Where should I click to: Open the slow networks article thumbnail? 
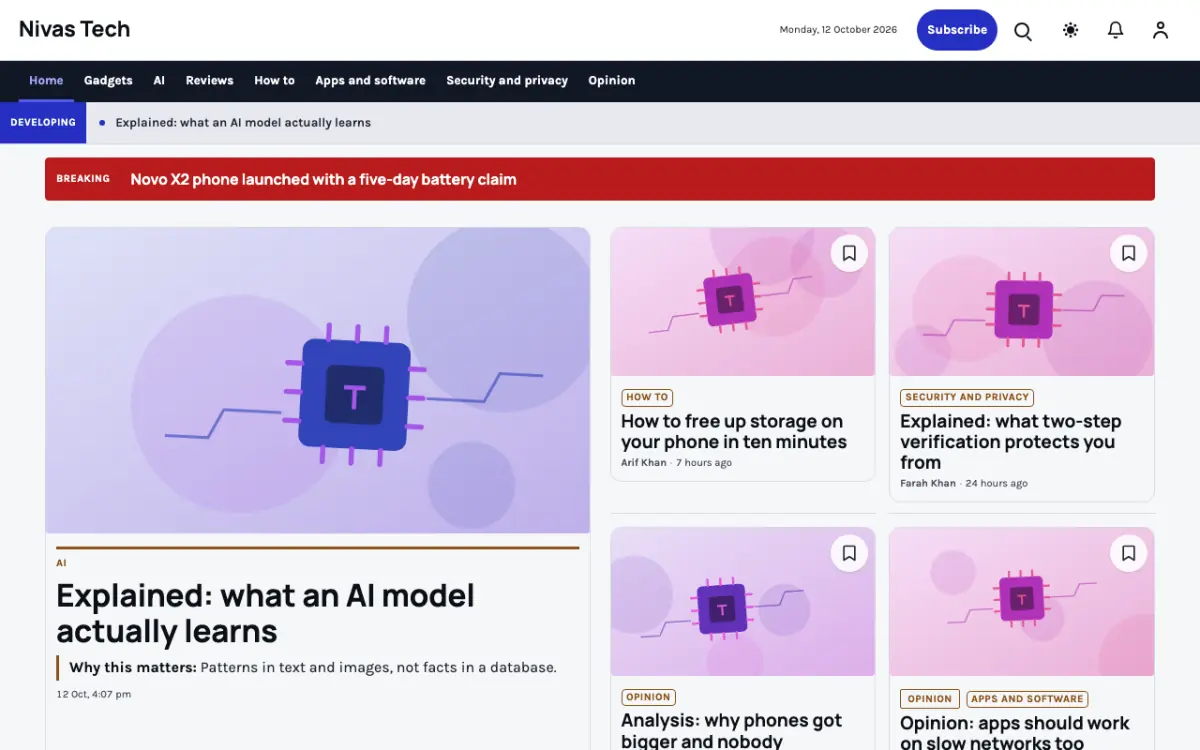coord(1022,602)
